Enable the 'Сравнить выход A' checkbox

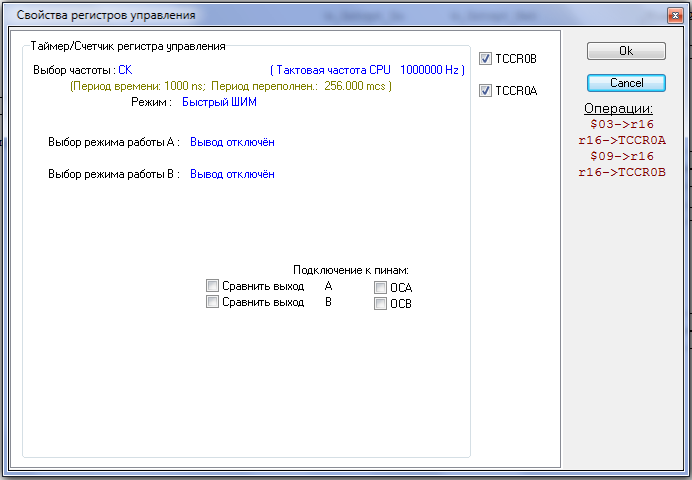tap(212, 286)
